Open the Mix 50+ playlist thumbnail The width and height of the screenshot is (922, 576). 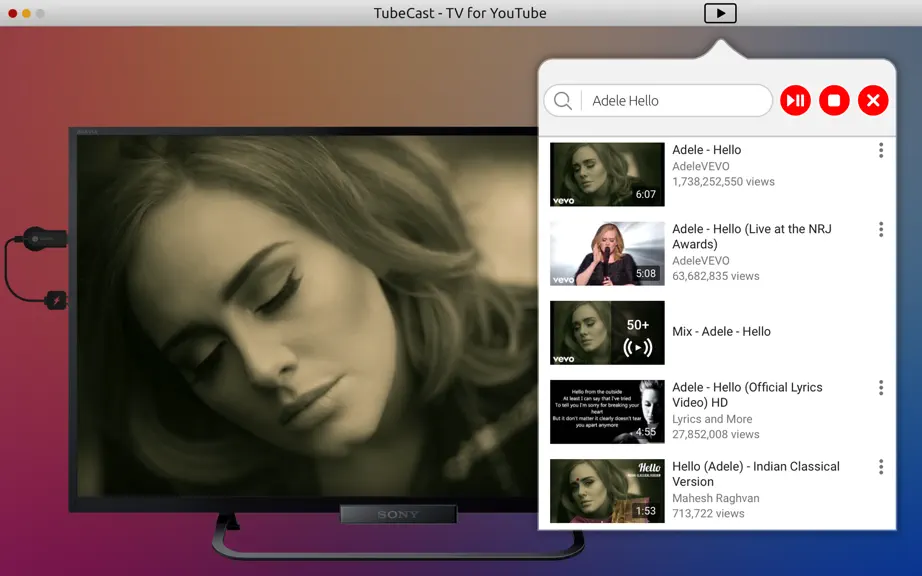[x=607, y=333]
